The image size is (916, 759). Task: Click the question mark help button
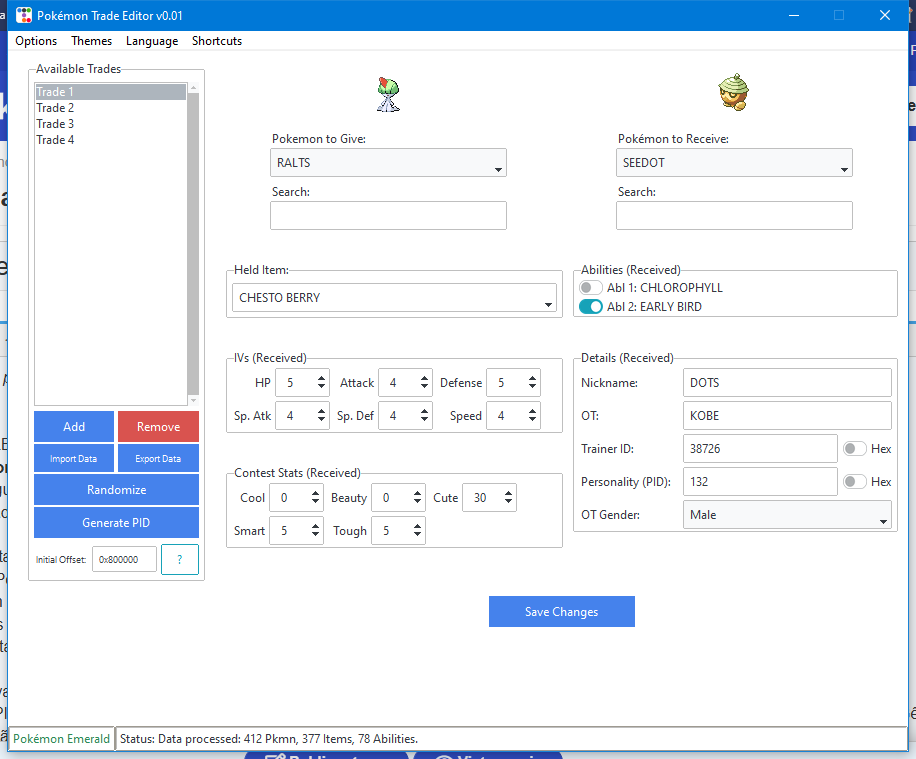180,560
